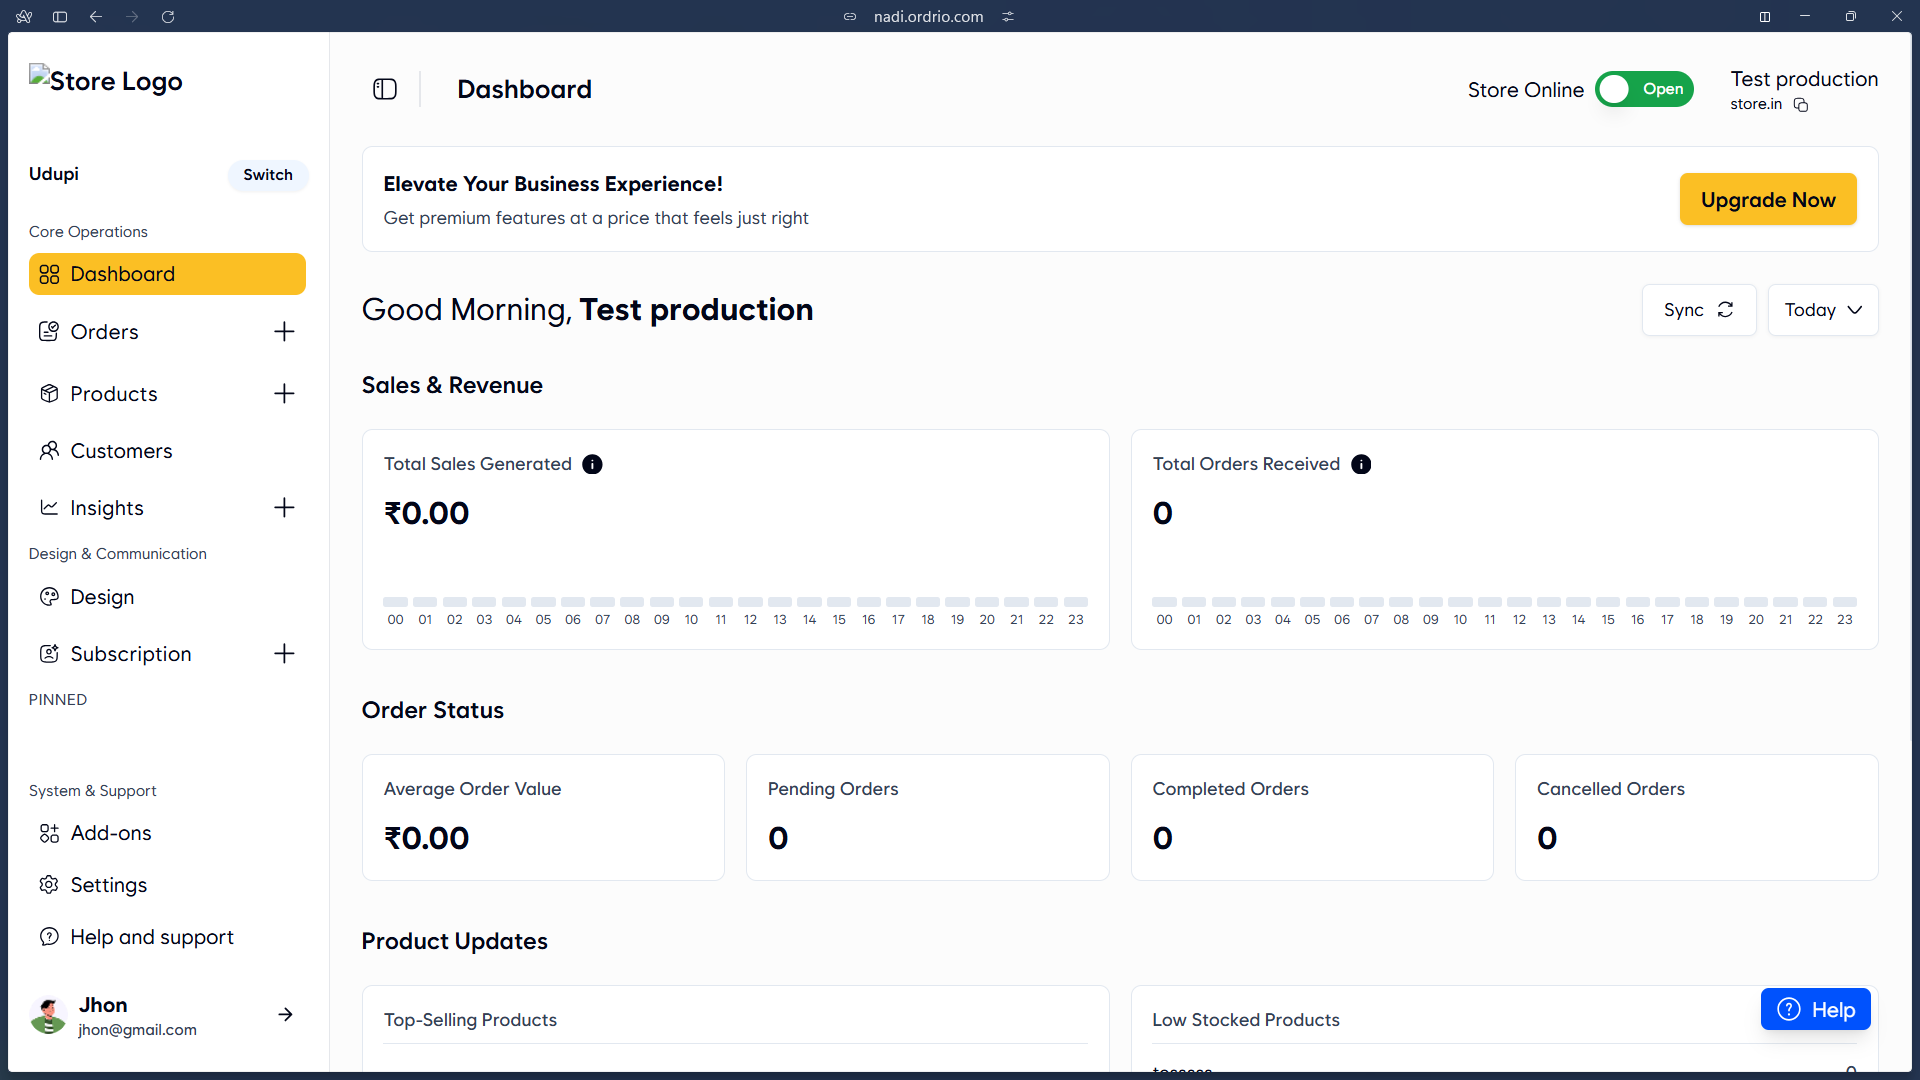Click the Sync button
The width and height of the screenshot is (1920, 1080).
[x=1698, y=310]
